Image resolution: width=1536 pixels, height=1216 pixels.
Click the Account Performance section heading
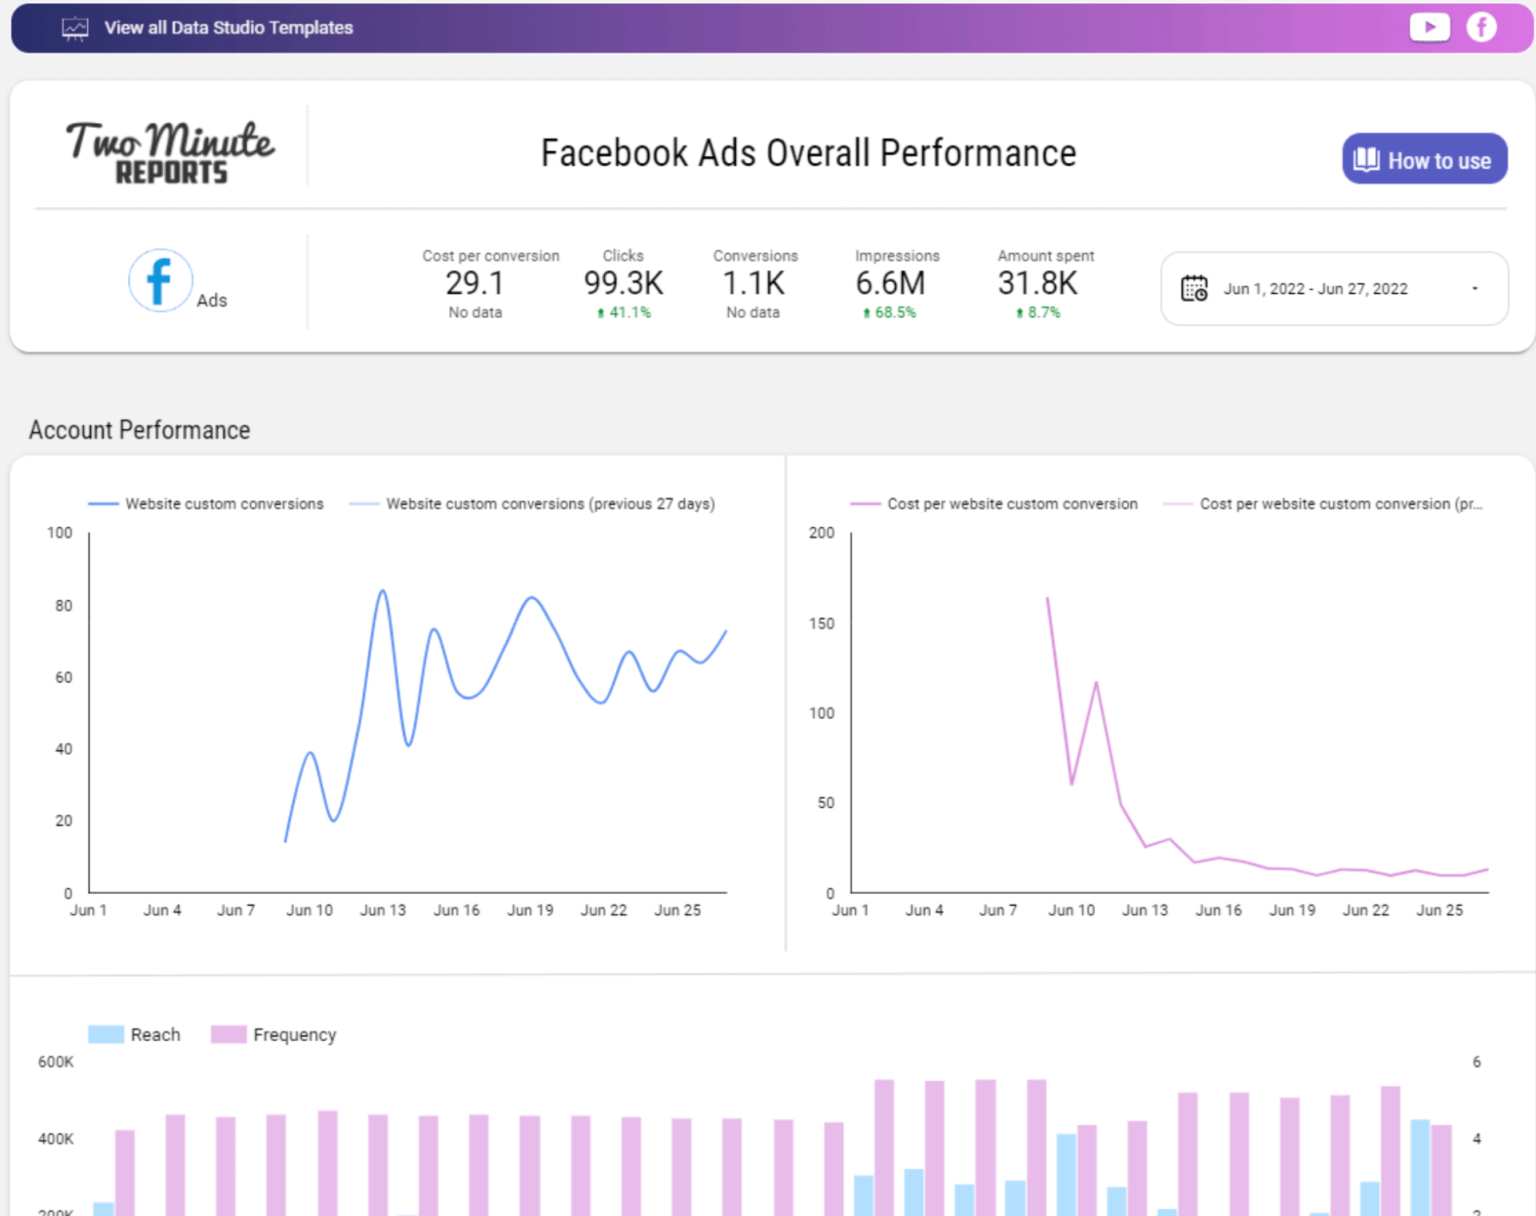[139, 430]
